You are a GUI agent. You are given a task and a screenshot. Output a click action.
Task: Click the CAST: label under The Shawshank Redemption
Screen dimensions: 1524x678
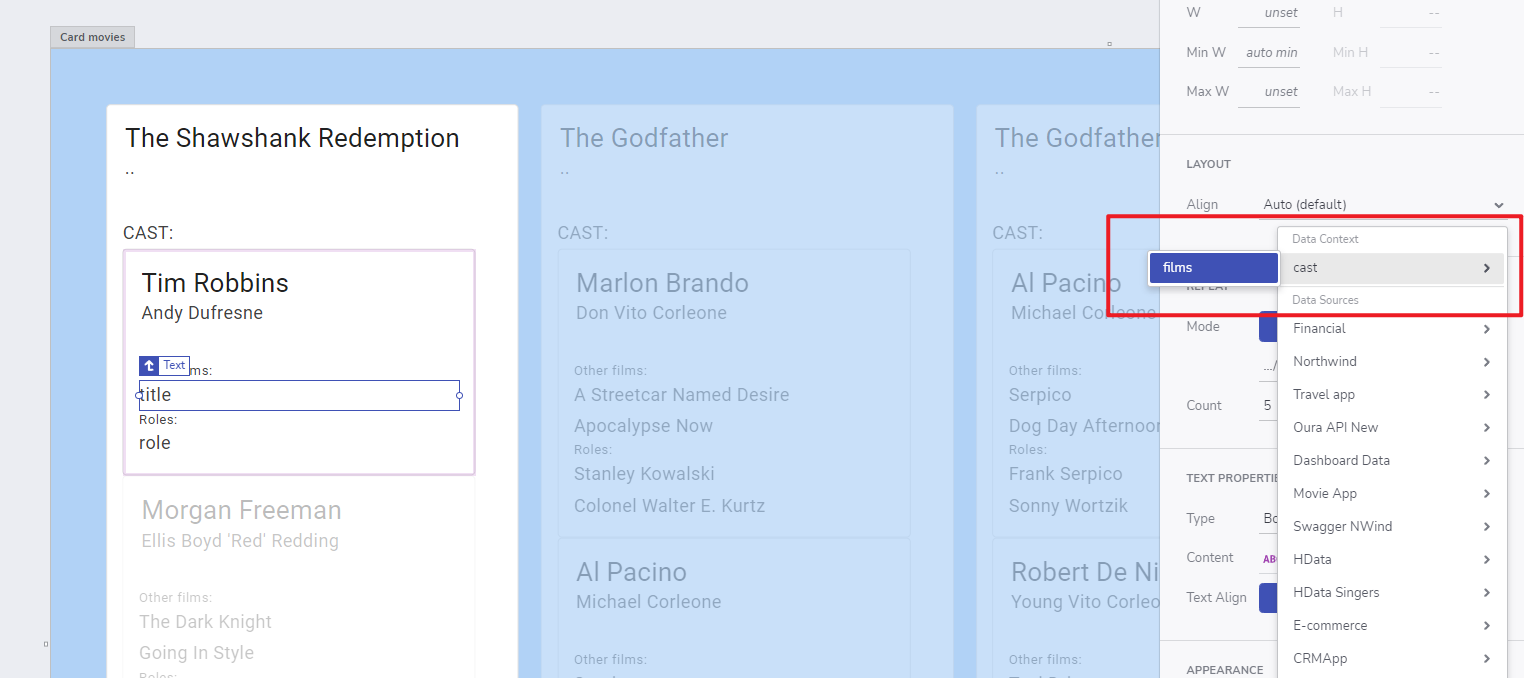(x=148, y=233)
